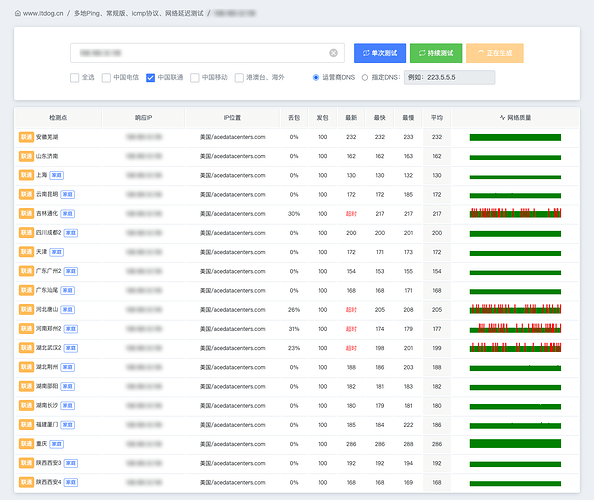This screenshot has height=500, width=594.
Task: Click the 30% packet loss value for 吉林通化
Action: pos(294,214)
